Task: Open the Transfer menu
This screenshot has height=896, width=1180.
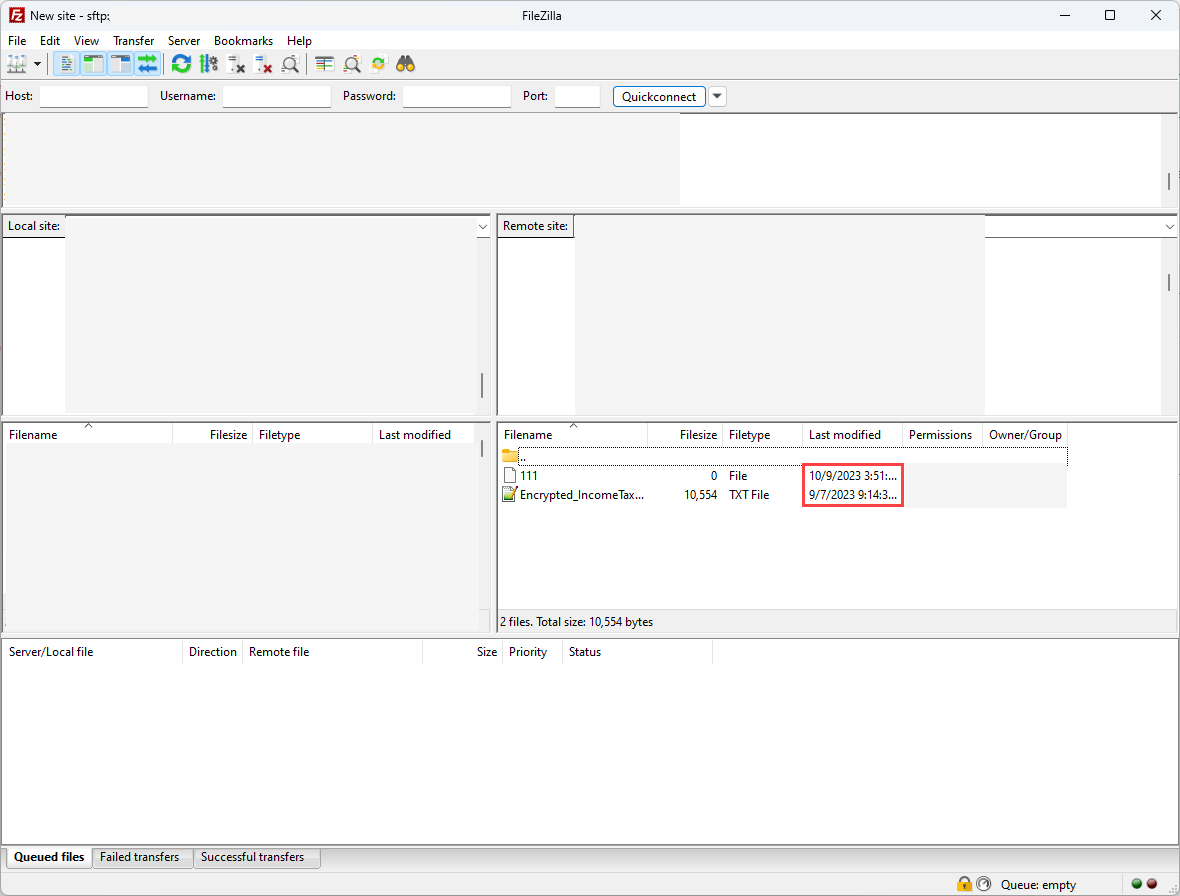Action: click(x=134, y=41)
